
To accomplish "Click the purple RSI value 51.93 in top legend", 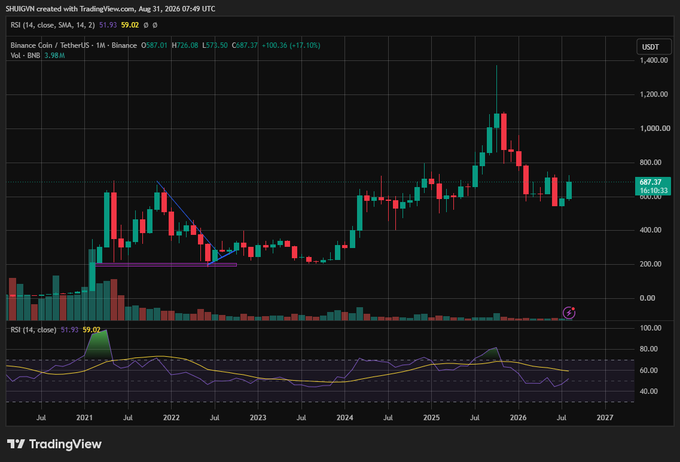I will 108,25.
